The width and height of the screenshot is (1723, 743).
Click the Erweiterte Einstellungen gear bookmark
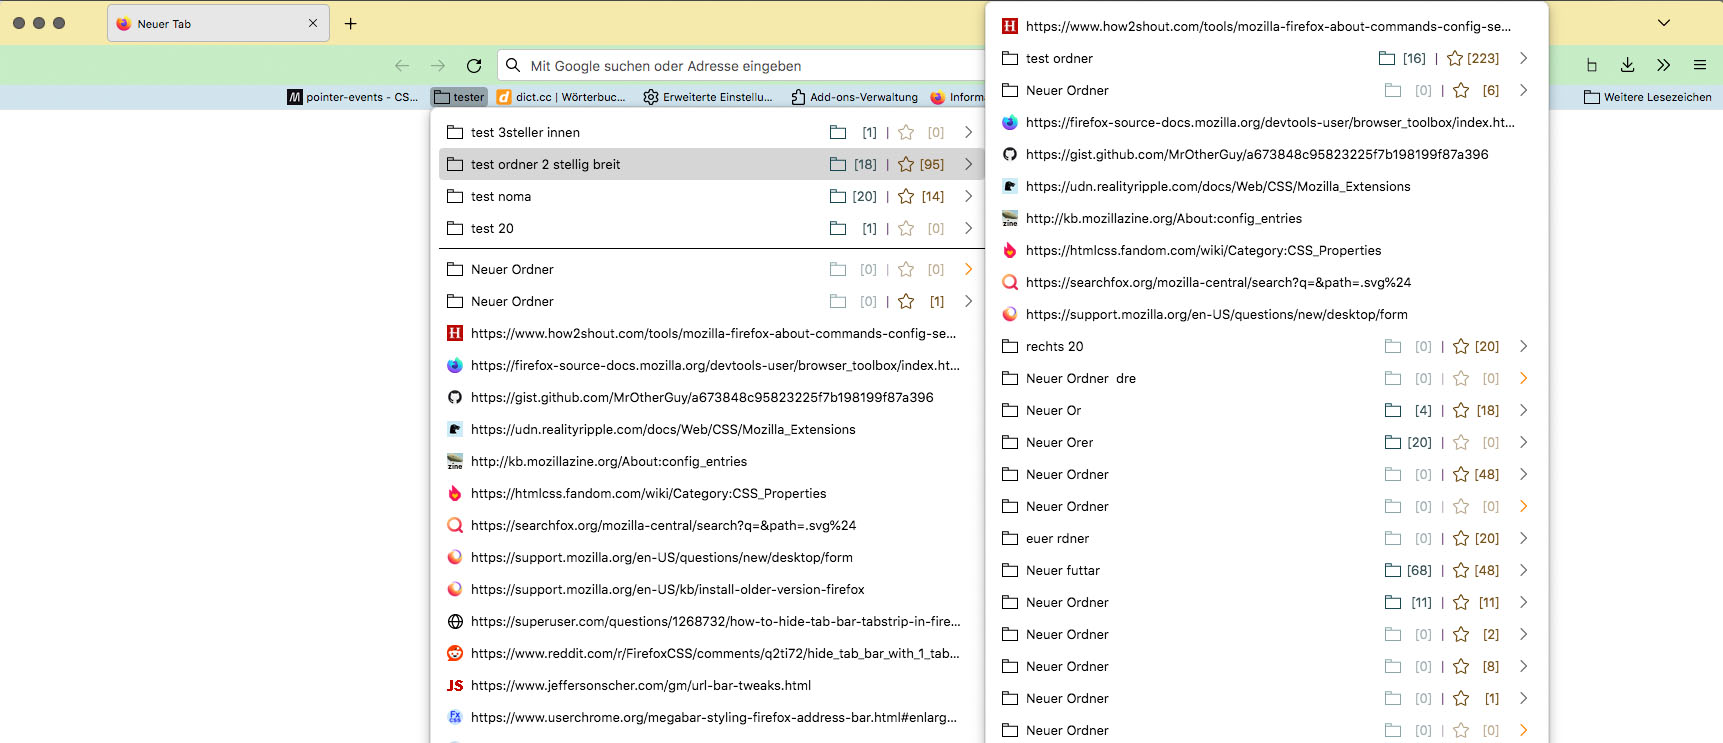click(x=708, y=97)
